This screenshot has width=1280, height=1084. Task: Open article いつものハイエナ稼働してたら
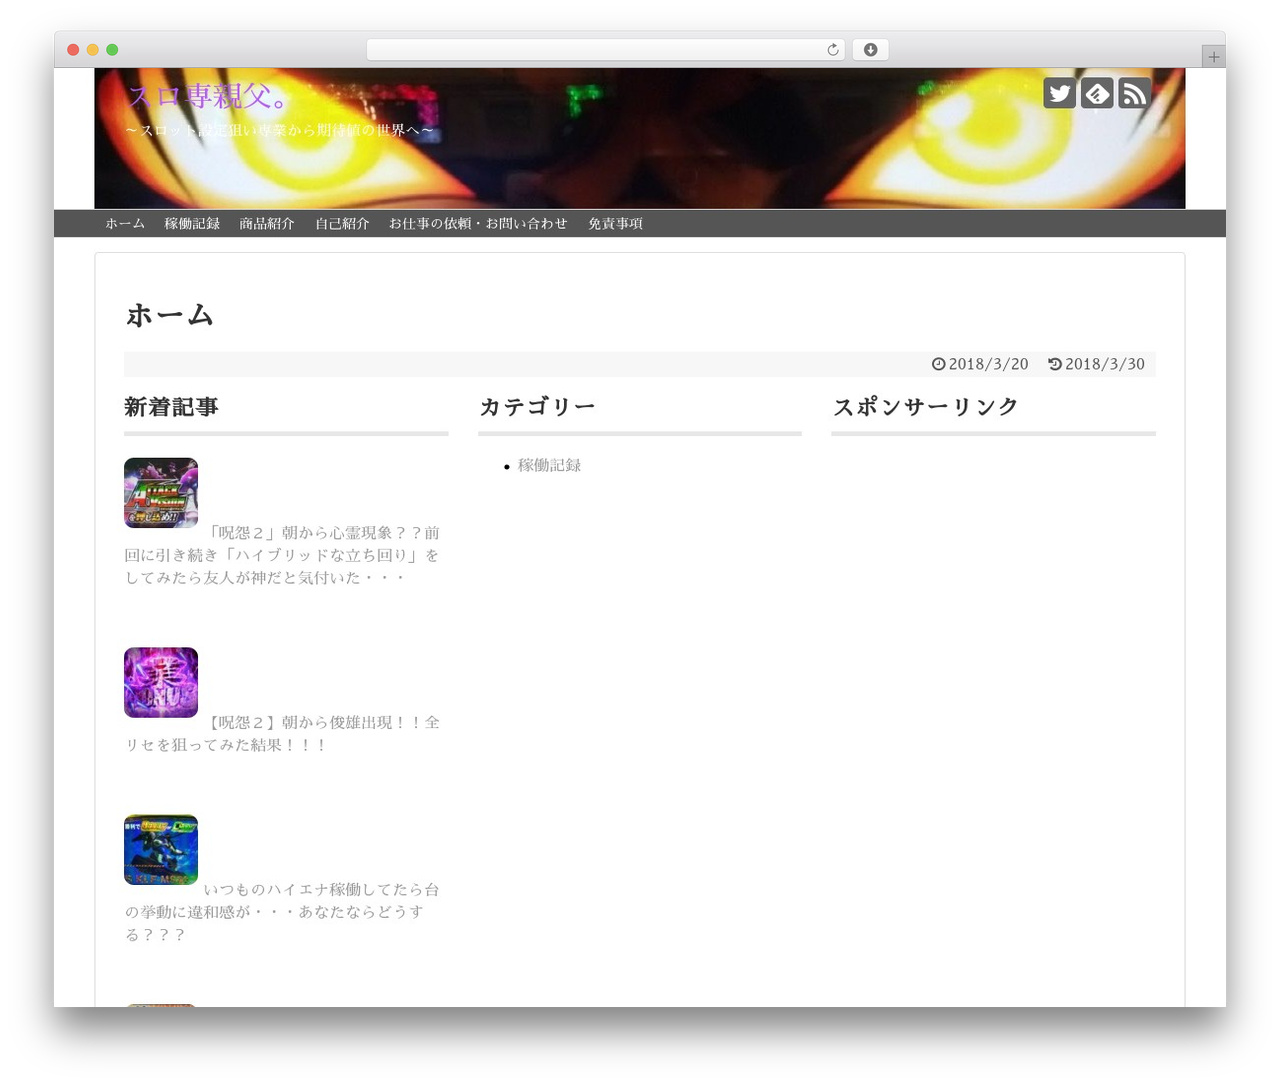tap(282, 912)
